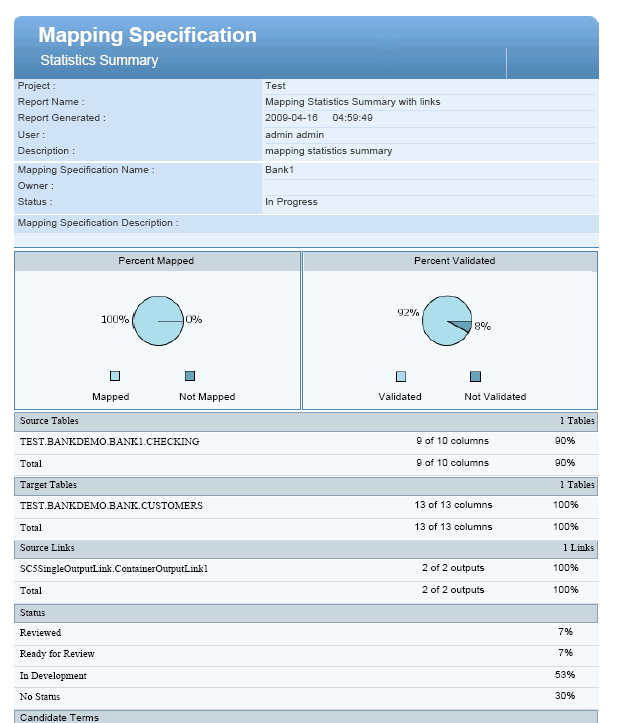Select the No Status row

[40, 696]
